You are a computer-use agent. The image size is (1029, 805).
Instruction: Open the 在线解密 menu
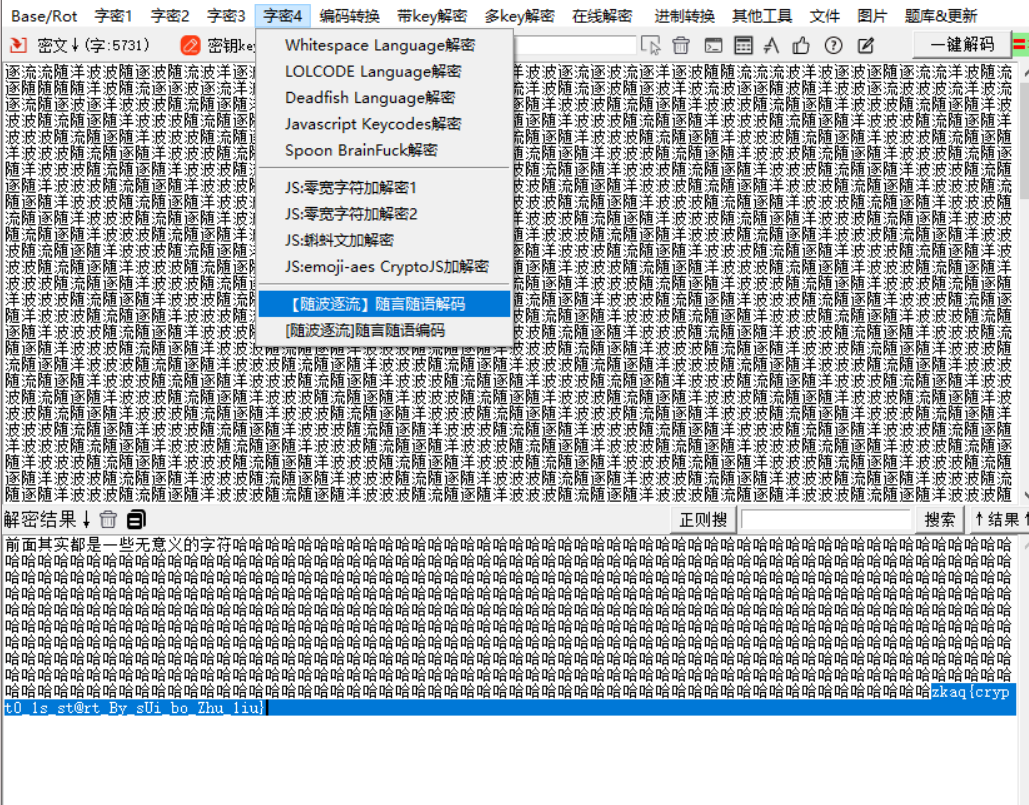[602, 16]
